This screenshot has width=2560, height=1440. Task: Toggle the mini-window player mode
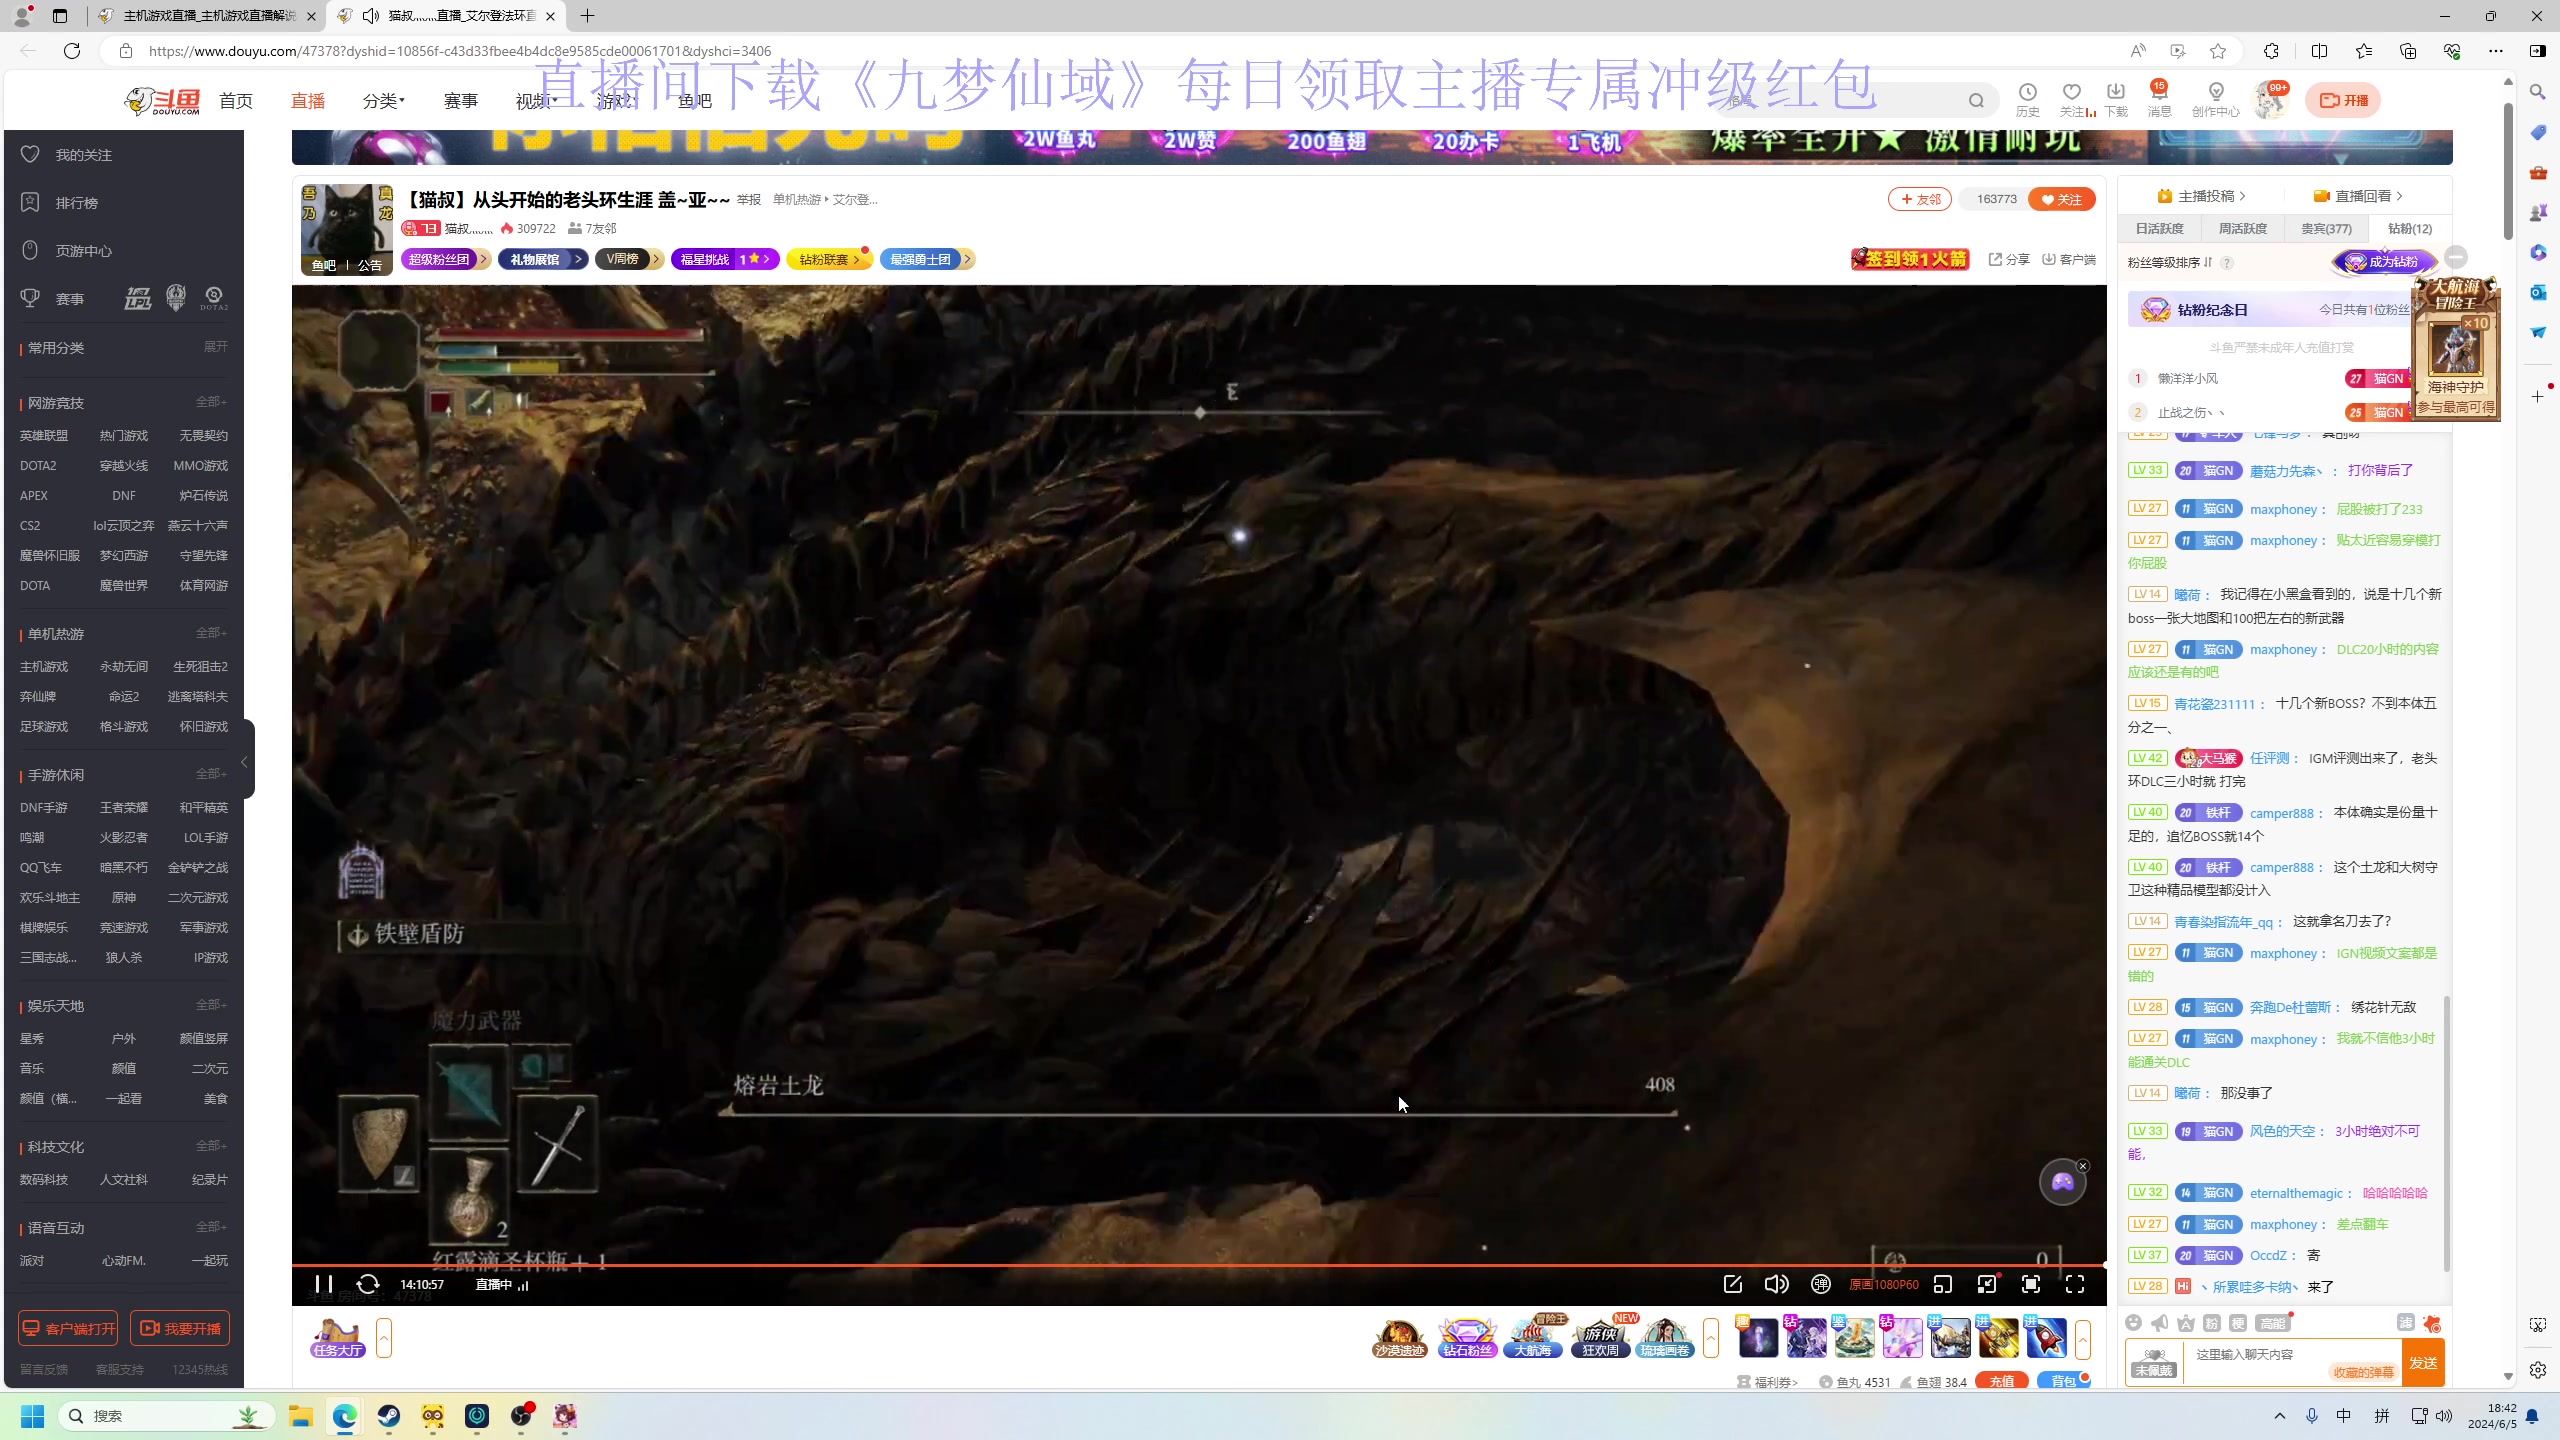point(1943,1284)
